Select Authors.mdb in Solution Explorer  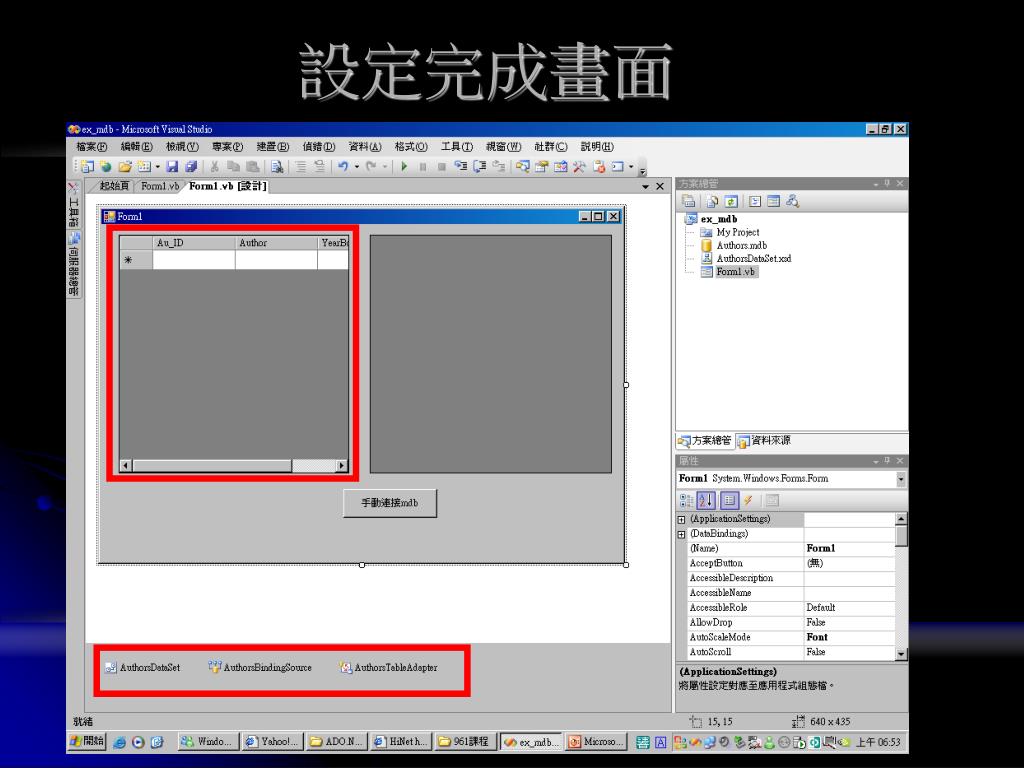pyautogui.click(x=741, y=246)
